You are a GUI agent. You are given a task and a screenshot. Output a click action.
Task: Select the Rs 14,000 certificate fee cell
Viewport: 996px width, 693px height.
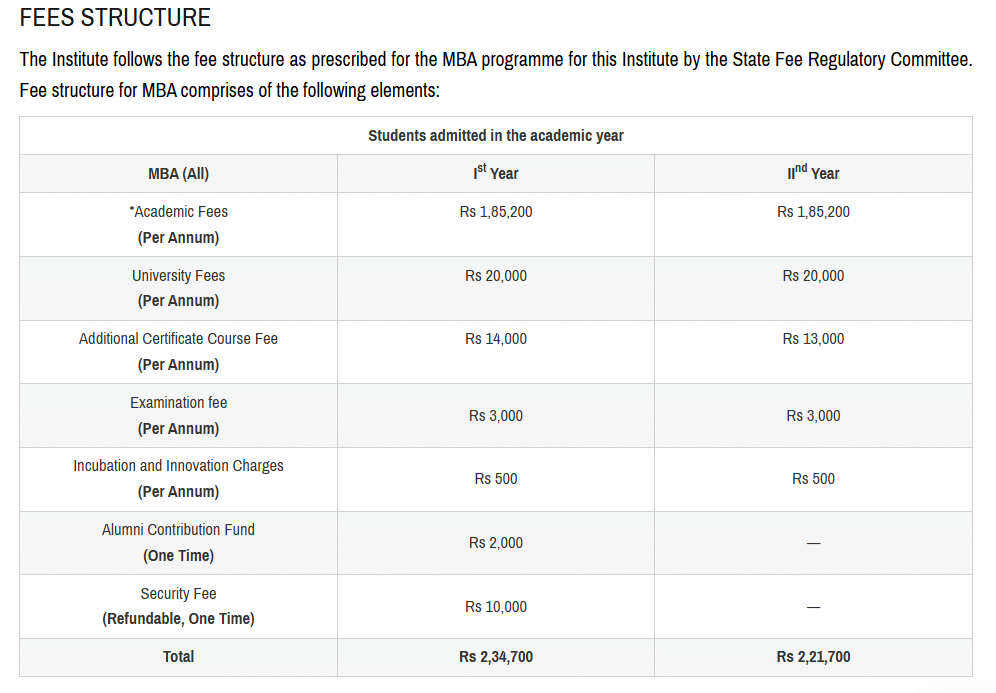pyautogui.click(x=495, y=339)
